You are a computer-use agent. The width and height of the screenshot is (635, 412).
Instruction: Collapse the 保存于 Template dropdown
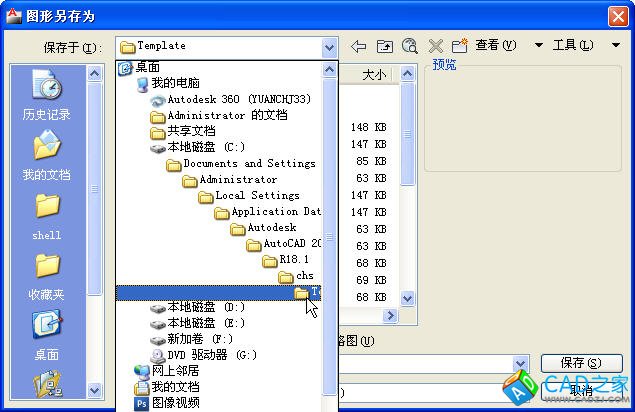(329, 46)
